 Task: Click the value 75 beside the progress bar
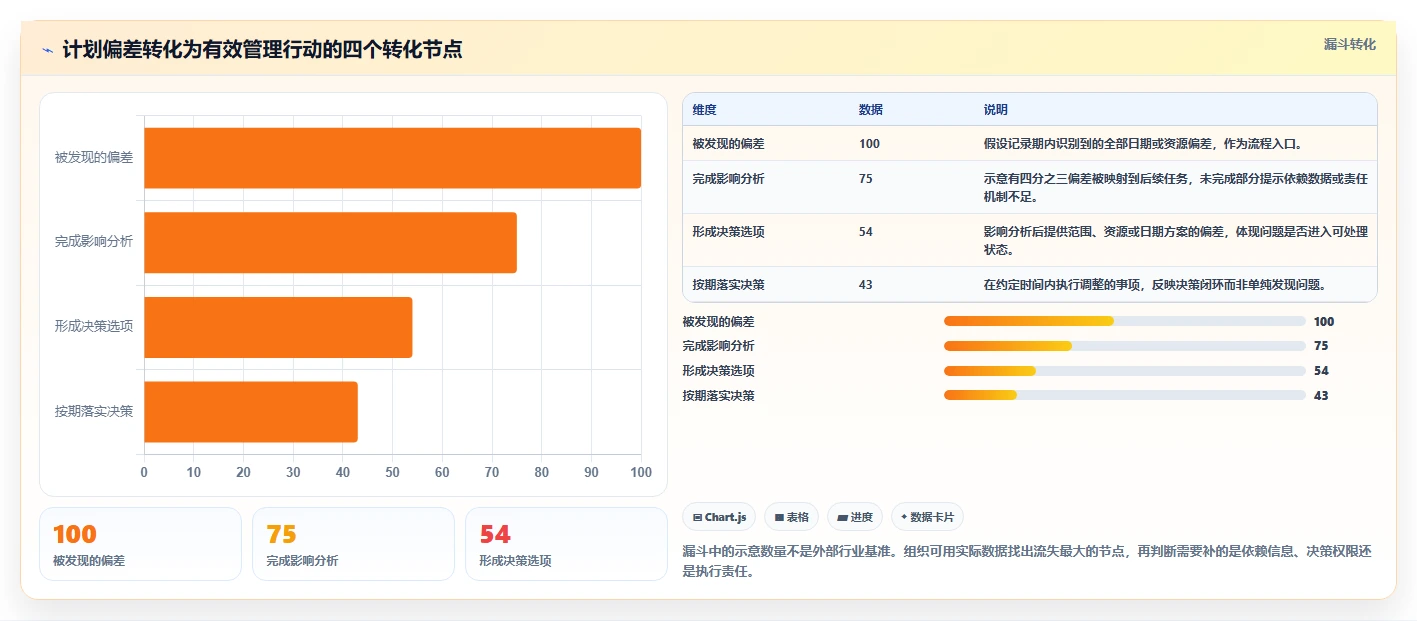click(1321, 346)
